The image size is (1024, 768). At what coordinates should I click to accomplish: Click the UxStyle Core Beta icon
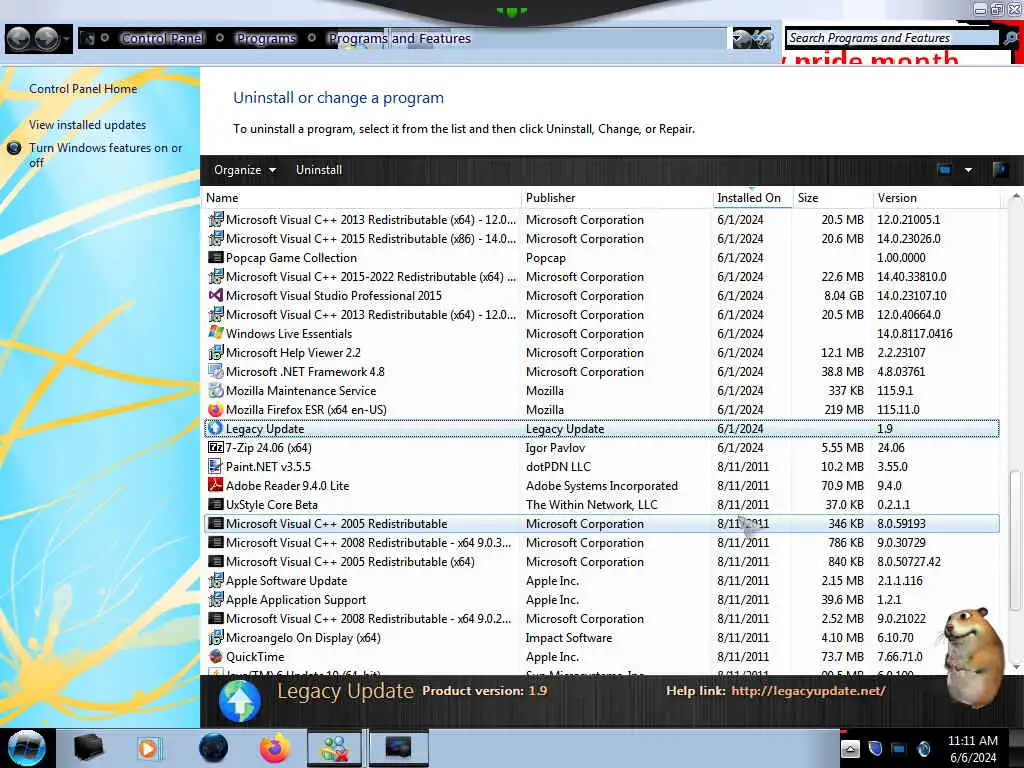point(216,504)
